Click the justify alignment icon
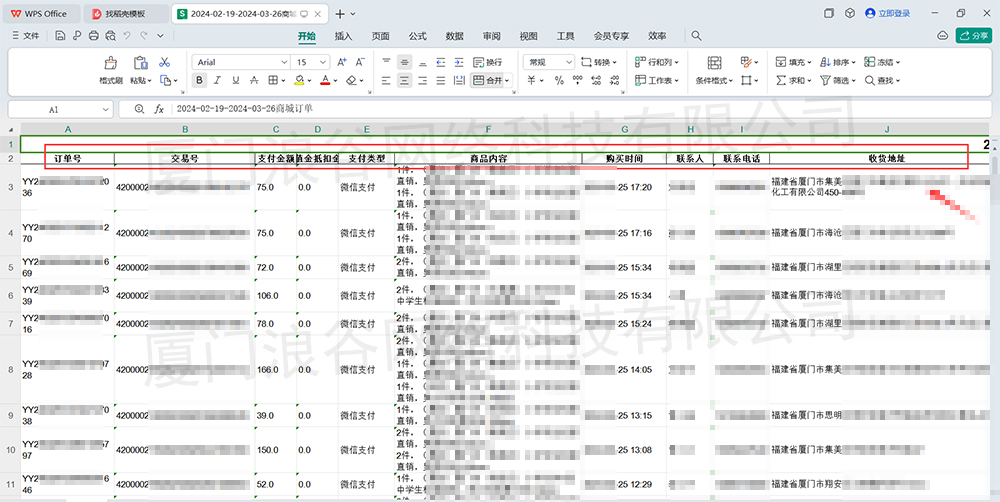Screen dimensions: 1000x502 point(441,80)
